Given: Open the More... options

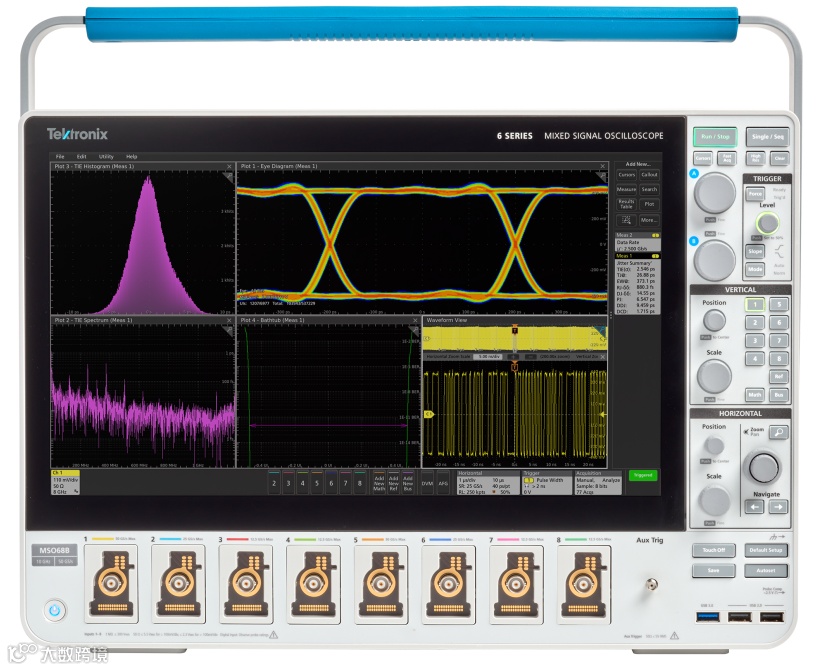Looking at the screenshot, I should point(649,220).
